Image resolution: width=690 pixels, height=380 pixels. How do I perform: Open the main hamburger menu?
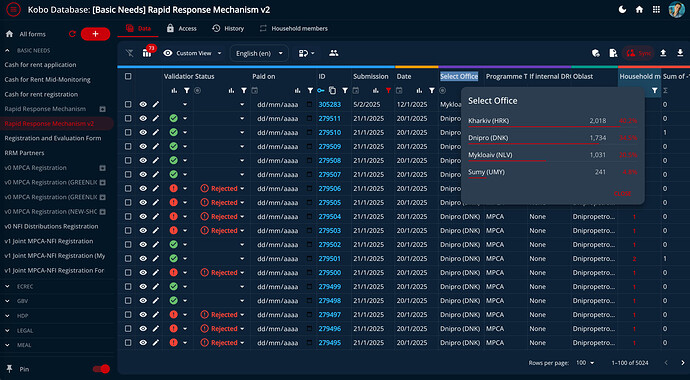pos(13,10)
